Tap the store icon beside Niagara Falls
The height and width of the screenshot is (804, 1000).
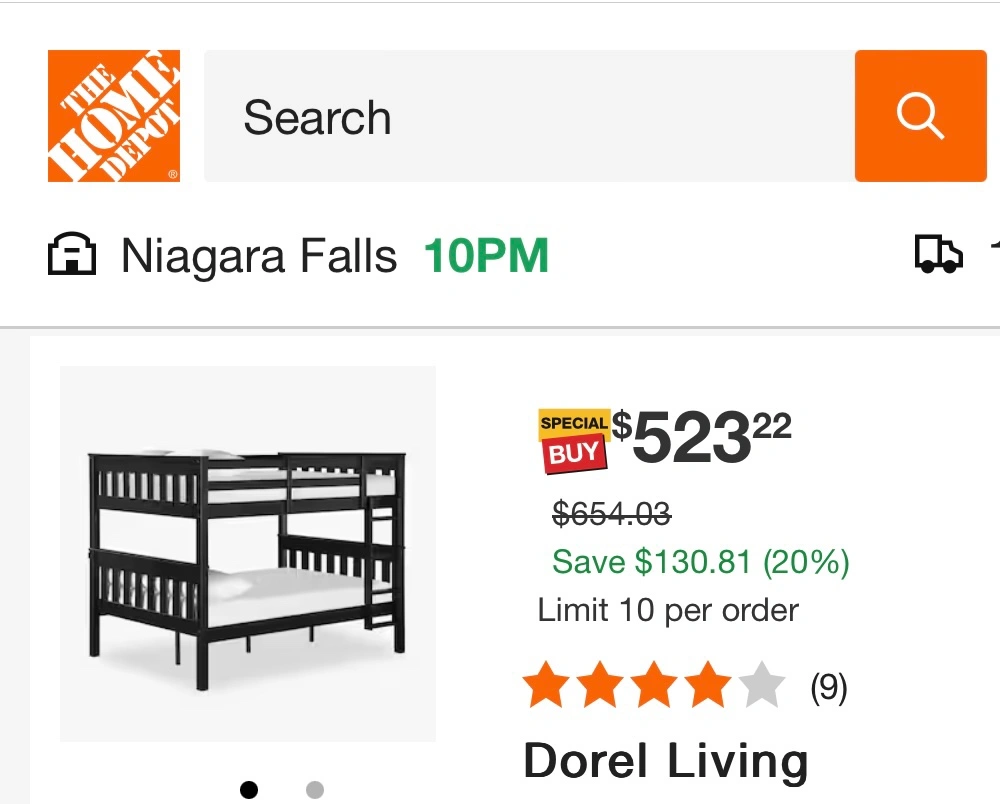tap(72, 256)
